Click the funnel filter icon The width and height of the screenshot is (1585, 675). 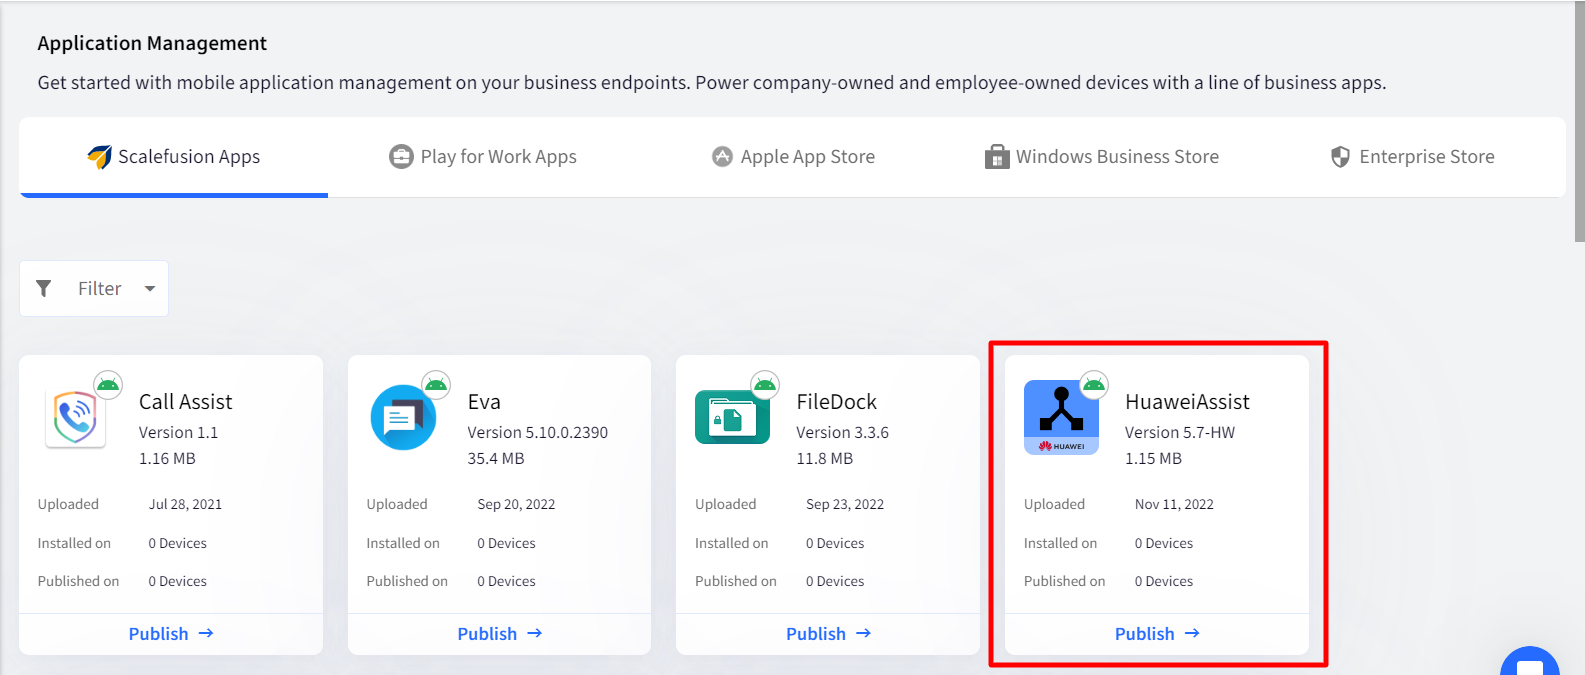44,289
